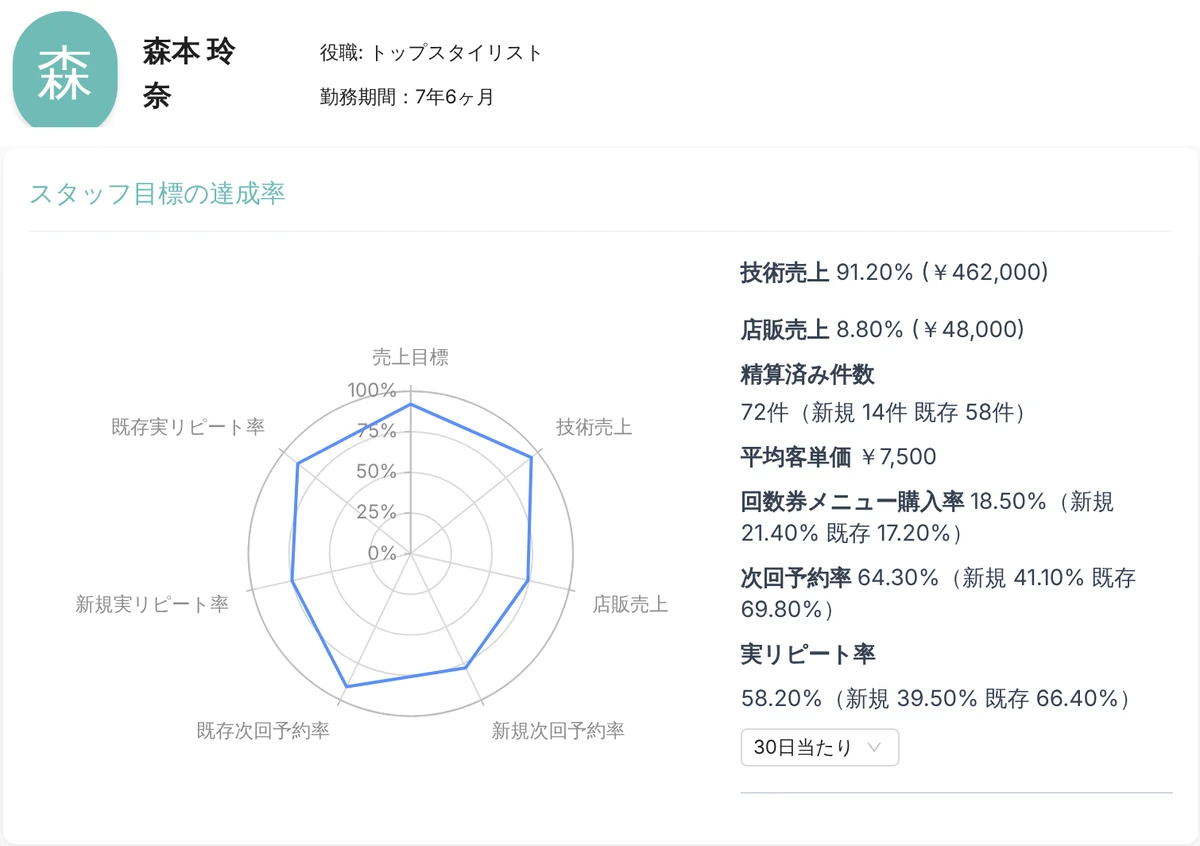Click the 50% scale label on radar
1200x846 pixels.
377,471
